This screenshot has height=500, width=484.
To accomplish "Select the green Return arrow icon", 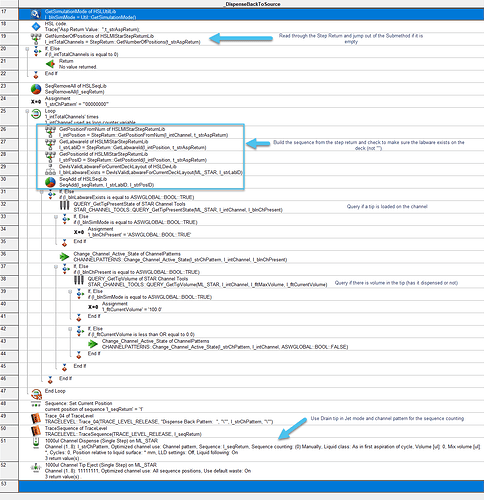I will pos(50,64).
